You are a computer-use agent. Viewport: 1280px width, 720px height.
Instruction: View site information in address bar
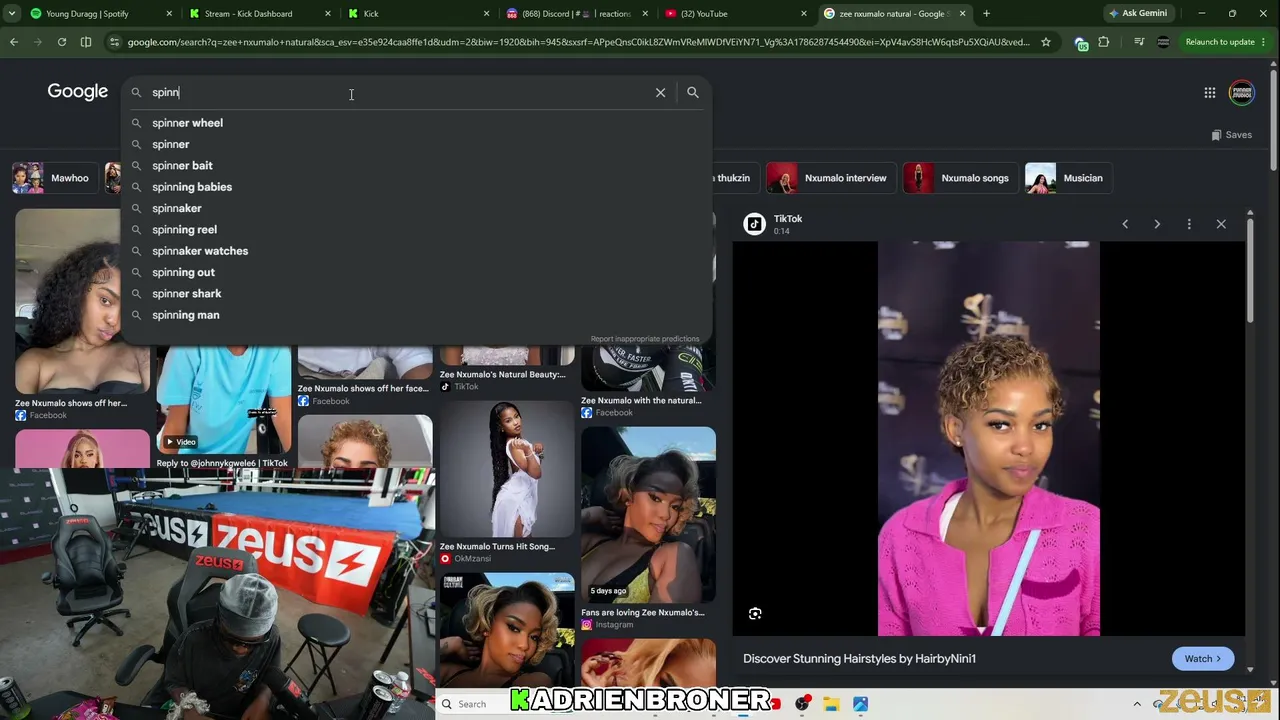pos(115,42)
